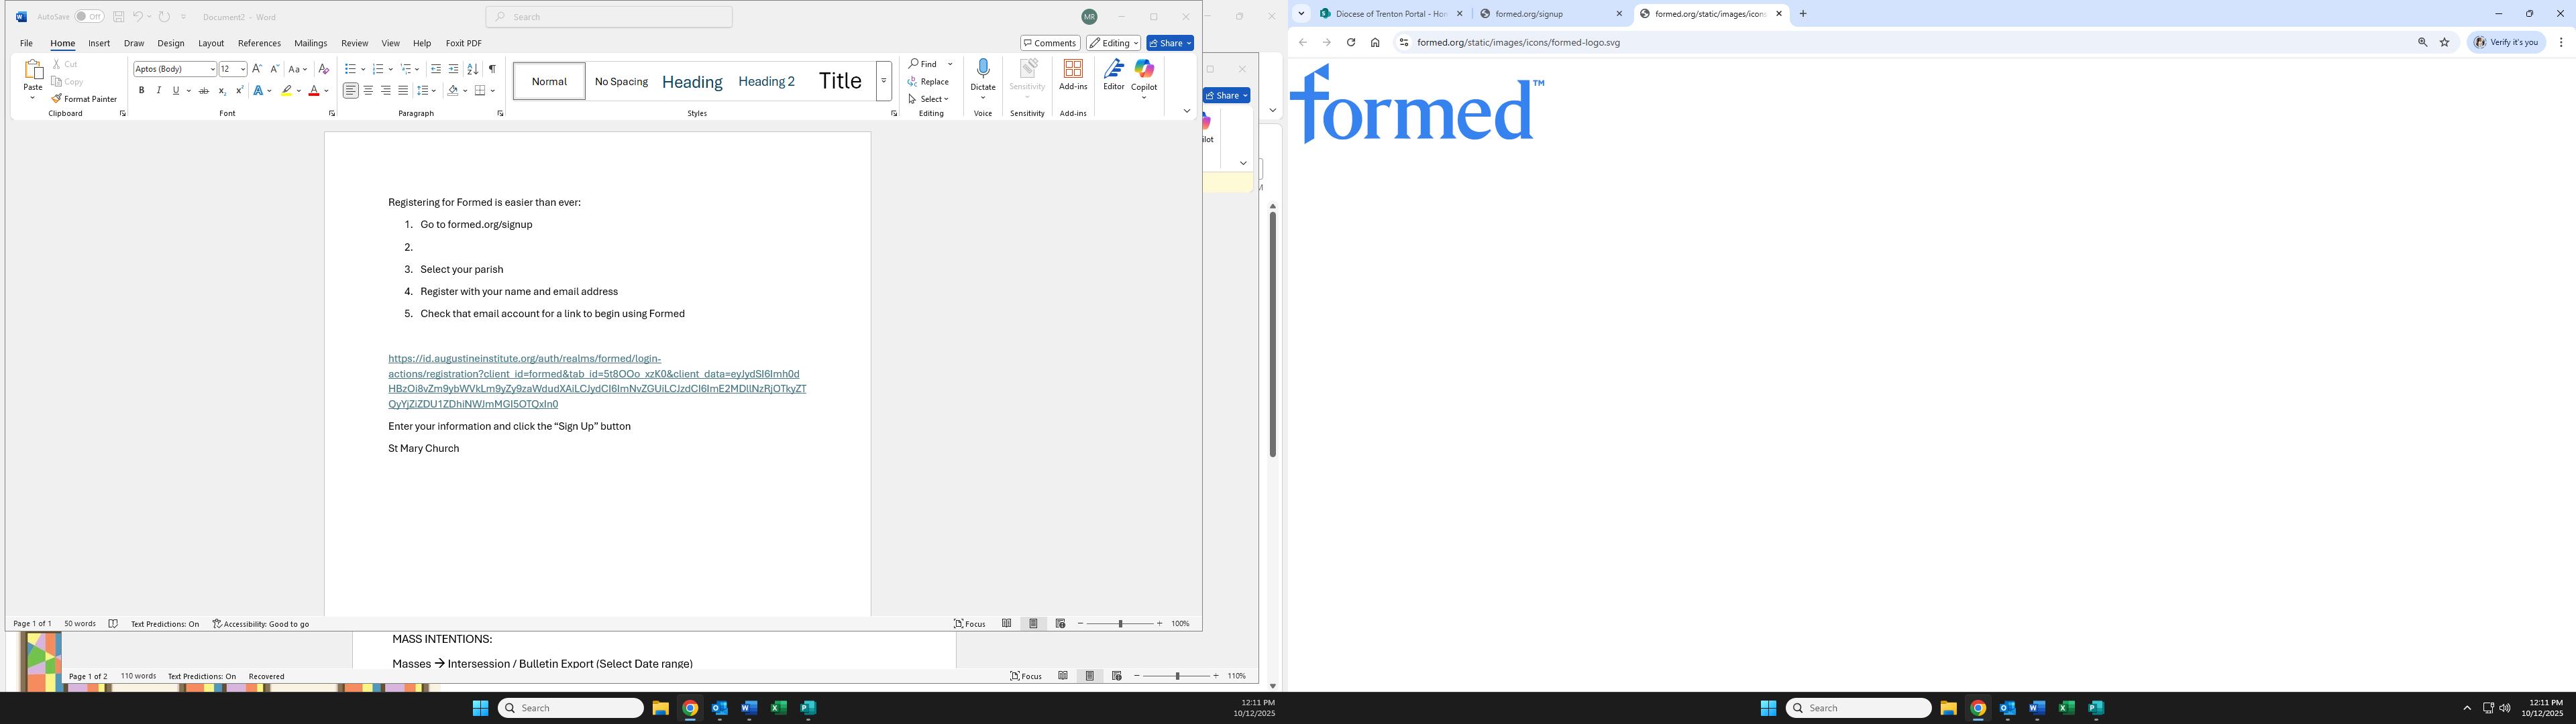Open the font size dropdown

point(243,69)
